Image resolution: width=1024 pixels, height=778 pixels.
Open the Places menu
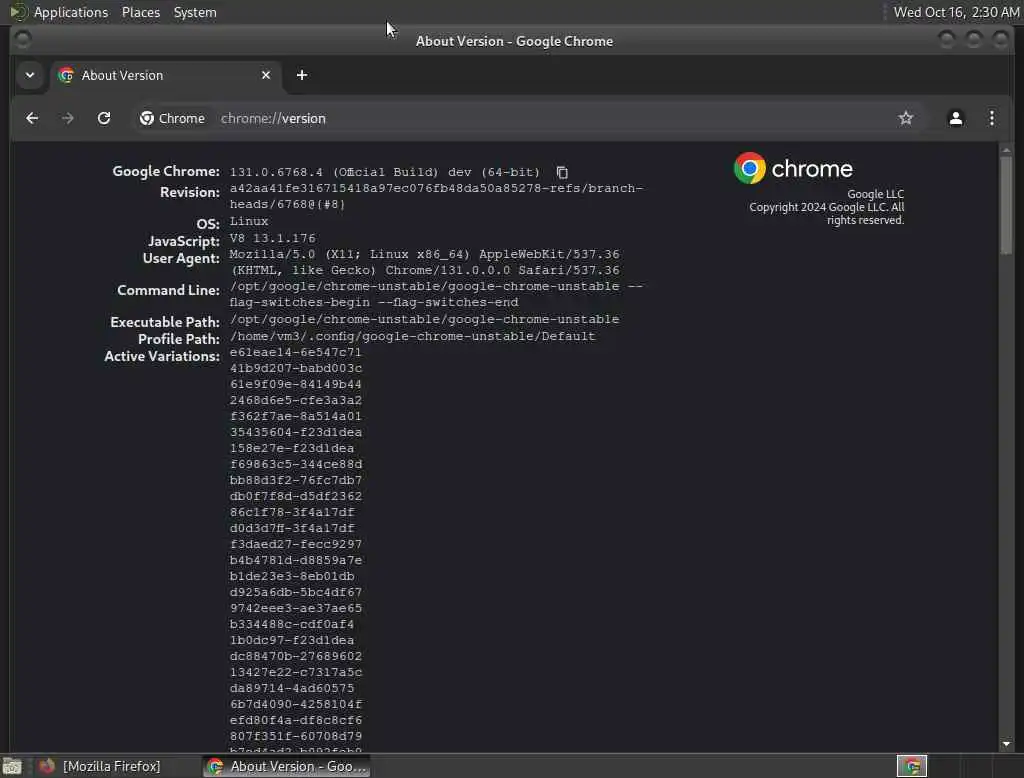pyautogui.click(x=140, y=12)
